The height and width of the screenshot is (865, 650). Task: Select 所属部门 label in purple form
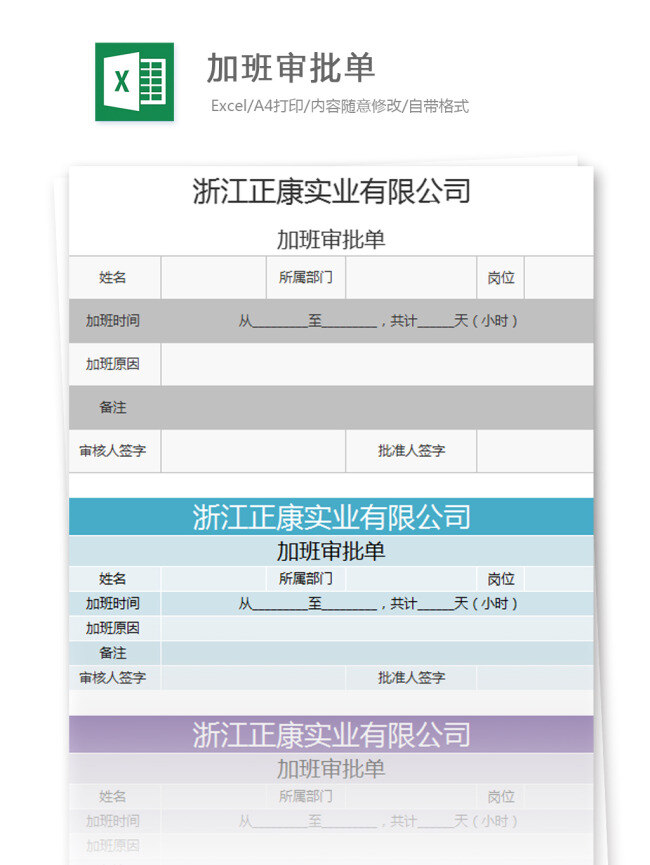click(306, 797)
